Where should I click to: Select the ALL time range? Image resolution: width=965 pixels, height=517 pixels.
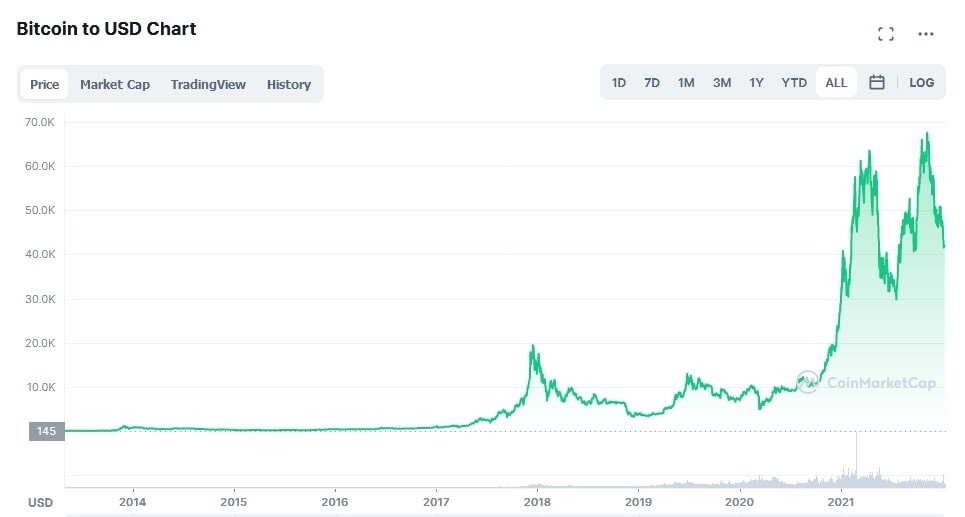coord(836,82)
